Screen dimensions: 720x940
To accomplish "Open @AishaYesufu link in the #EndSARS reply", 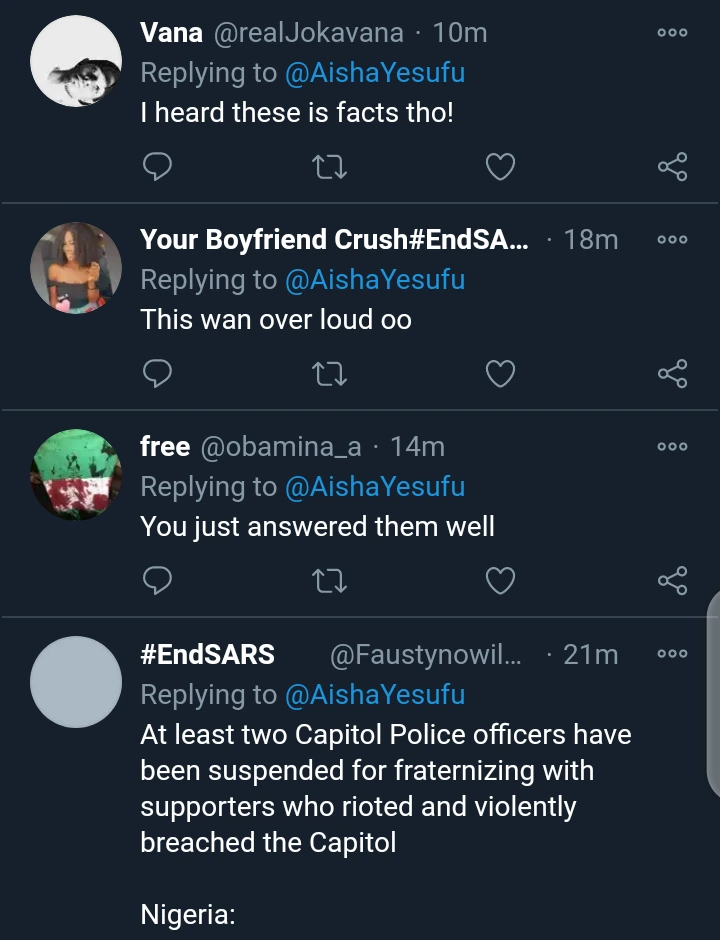I will coord(375,694).
